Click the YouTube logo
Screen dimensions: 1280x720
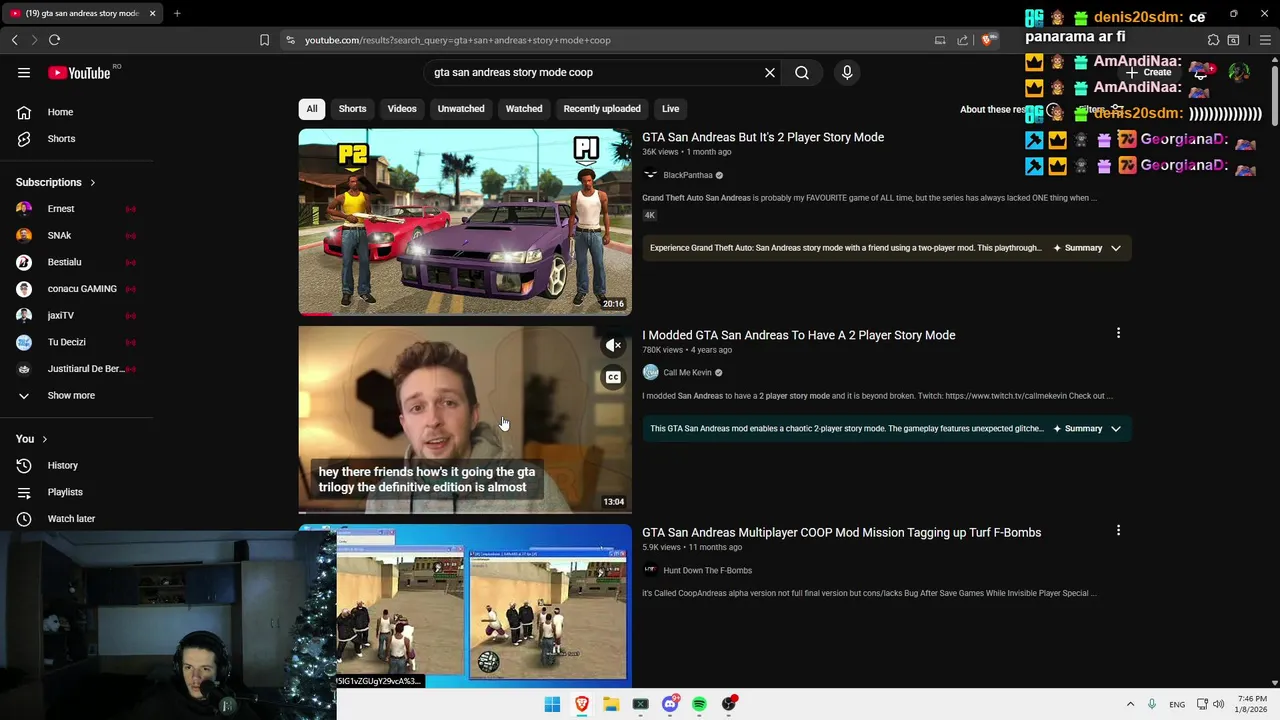tap(79, 72)
